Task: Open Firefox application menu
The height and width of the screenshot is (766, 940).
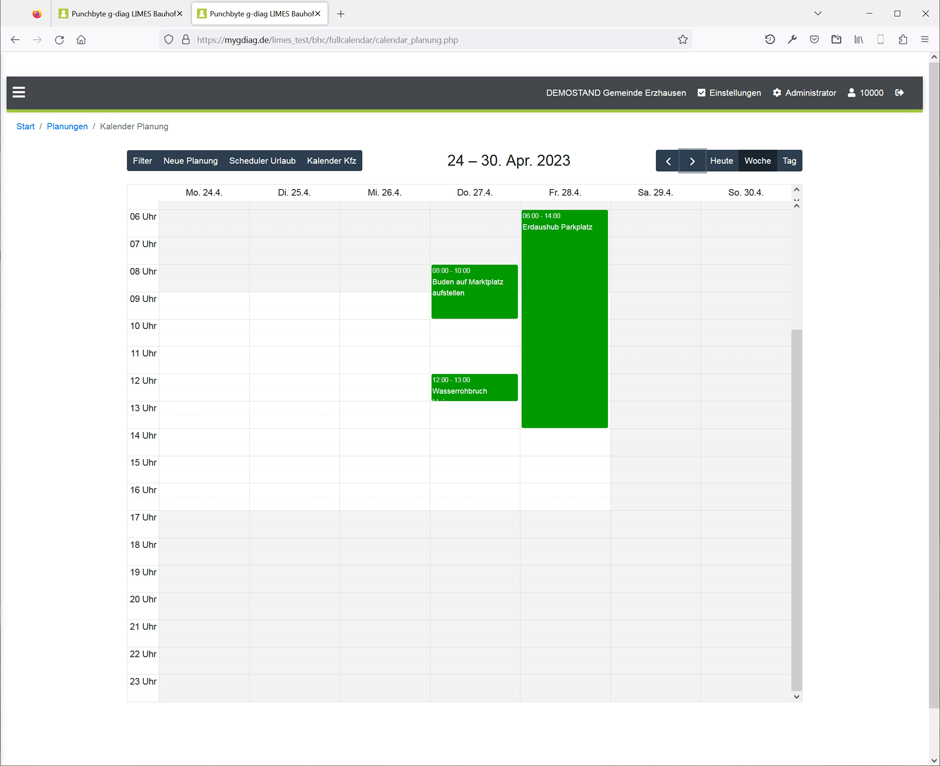Action: [x=925, y=40]
